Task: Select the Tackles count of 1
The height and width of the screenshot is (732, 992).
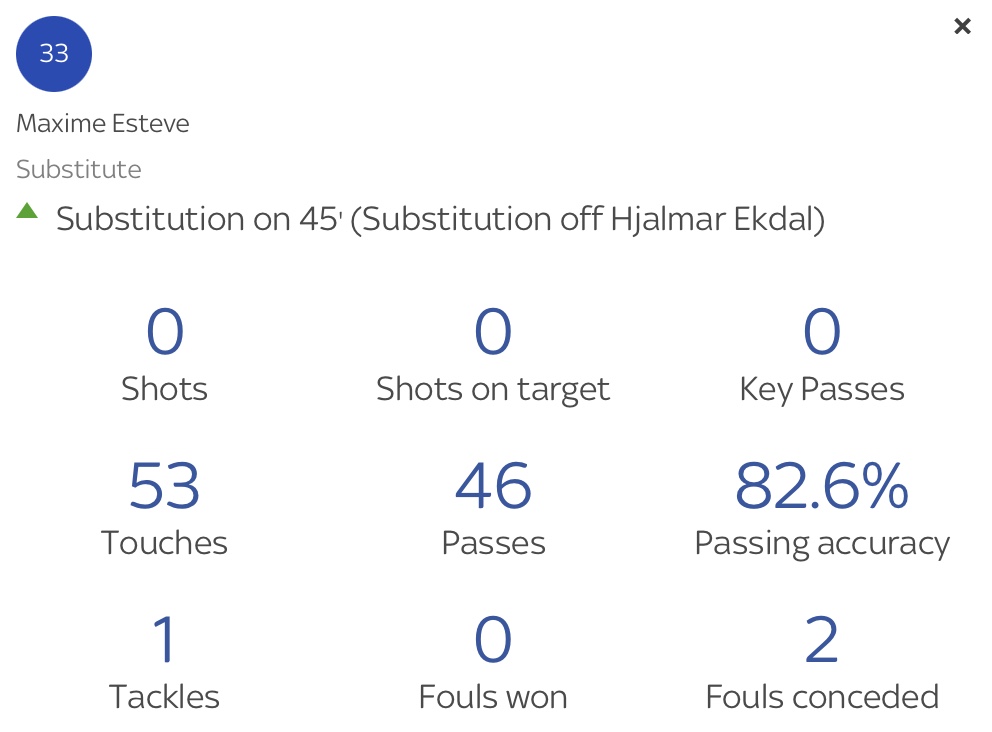Action: 164,640
